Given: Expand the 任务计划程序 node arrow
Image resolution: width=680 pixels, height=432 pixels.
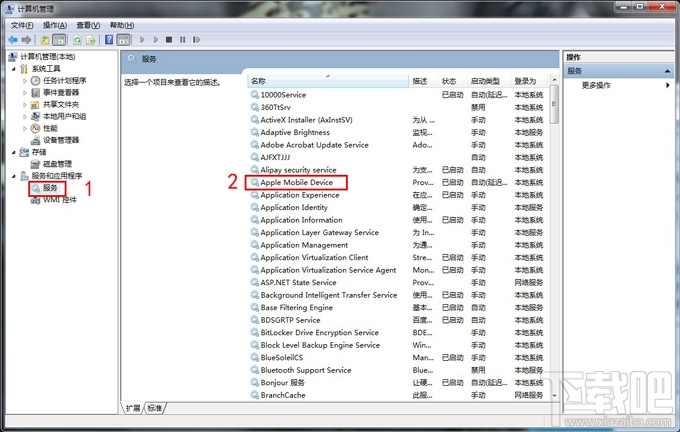Looking at the screenshot, I should (x=25, y=81).
